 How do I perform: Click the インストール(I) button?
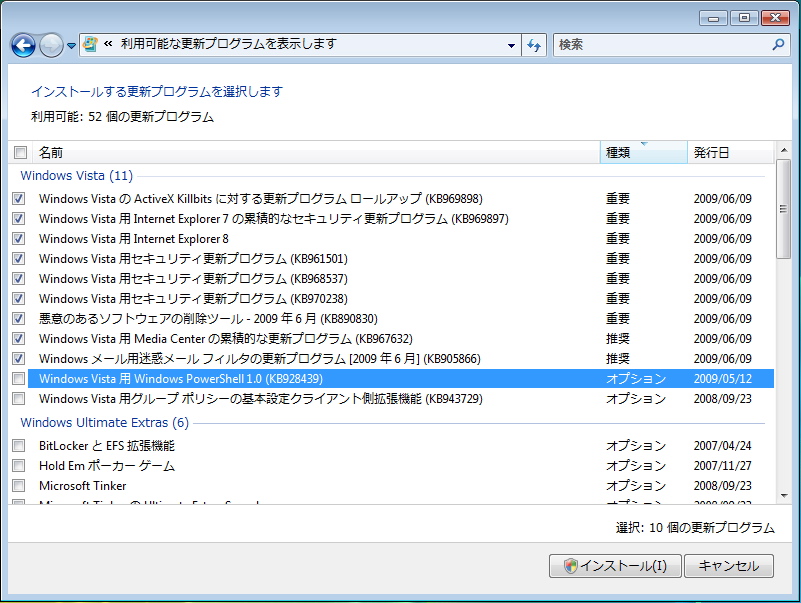[615, 566]
